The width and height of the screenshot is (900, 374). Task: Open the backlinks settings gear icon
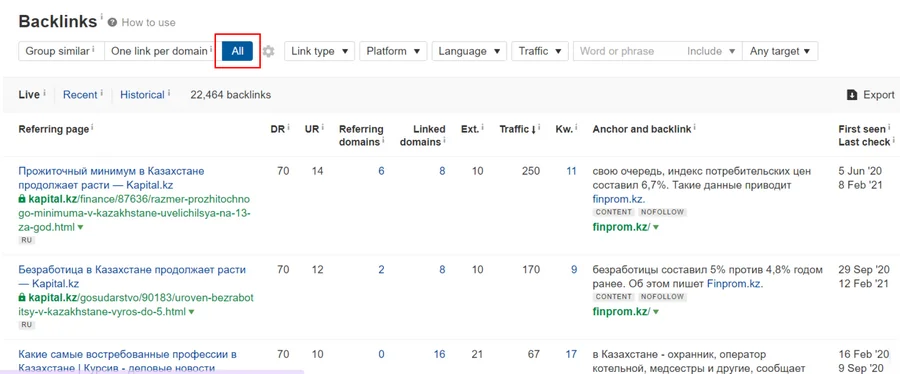pyautogui.click(x=269, y=52)
